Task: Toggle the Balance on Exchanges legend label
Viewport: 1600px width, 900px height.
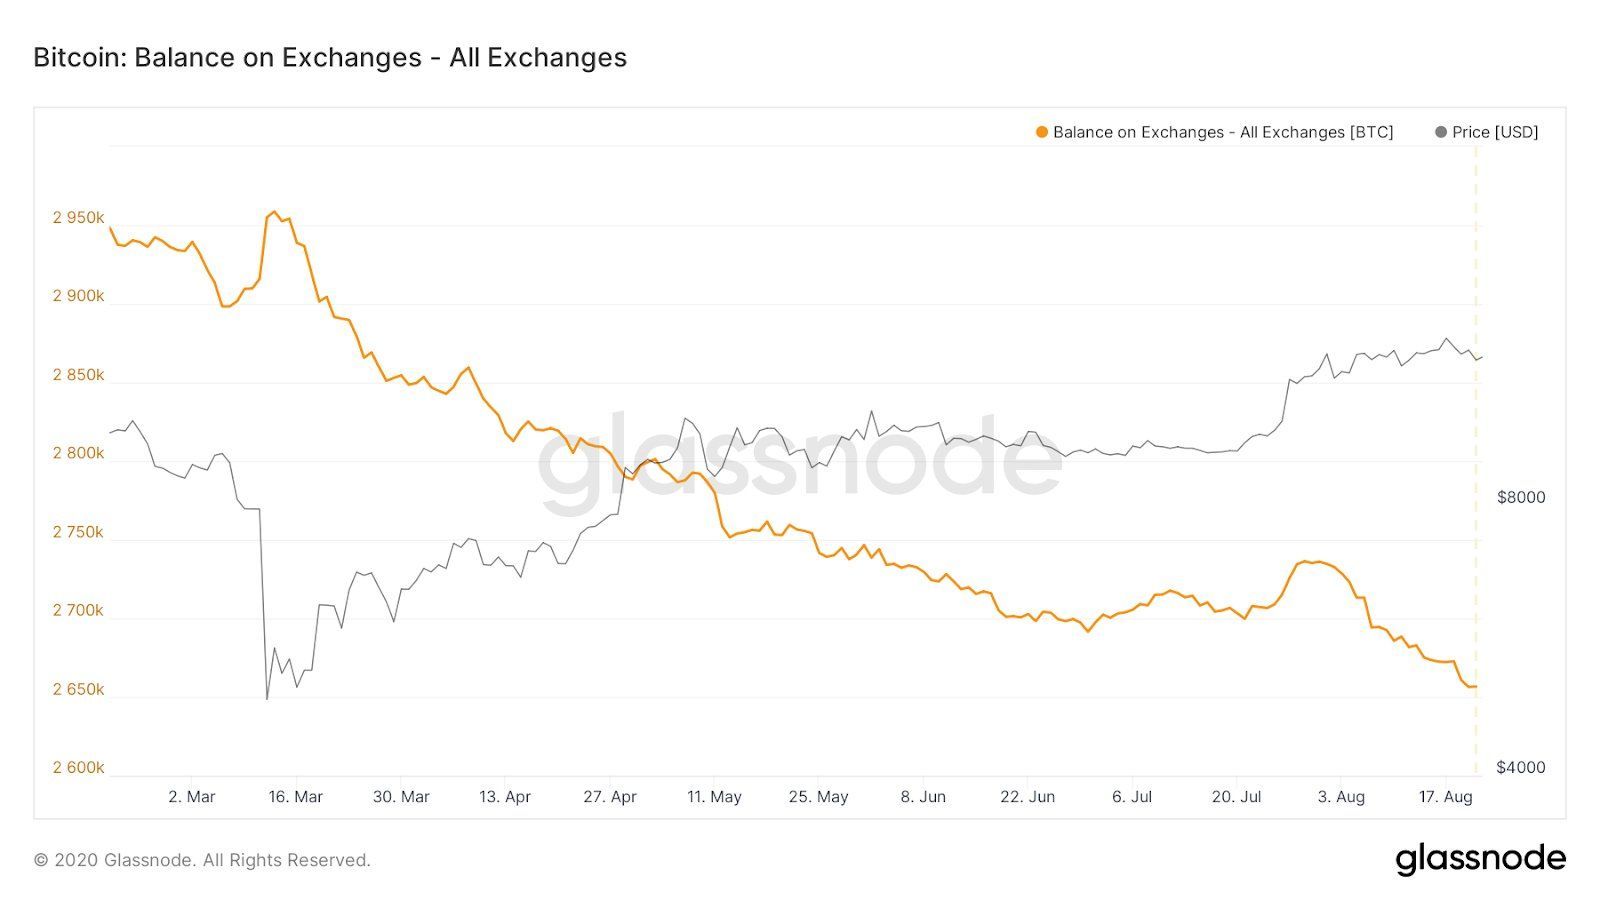Action: (1222, 132)
